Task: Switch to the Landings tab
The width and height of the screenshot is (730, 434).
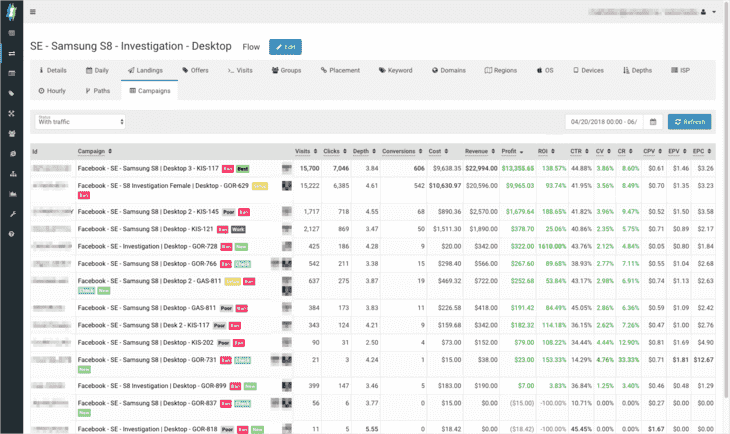Action: point(145,70)
